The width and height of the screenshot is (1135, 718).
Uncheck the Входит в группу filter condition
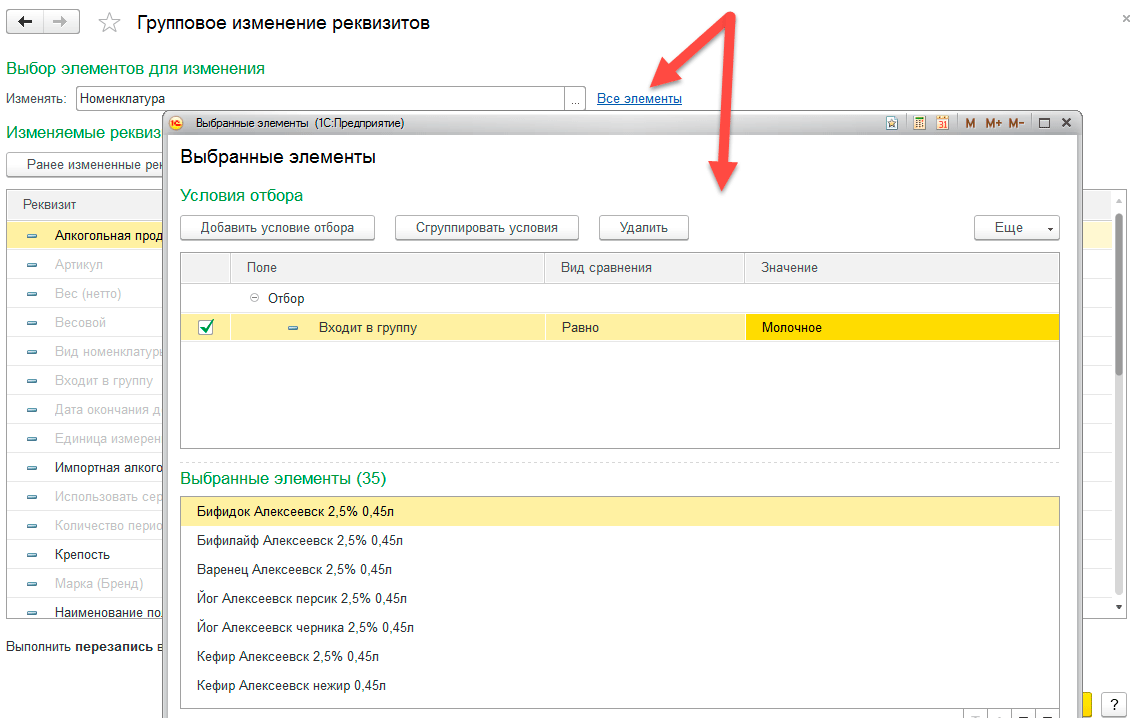coord(206,327)
